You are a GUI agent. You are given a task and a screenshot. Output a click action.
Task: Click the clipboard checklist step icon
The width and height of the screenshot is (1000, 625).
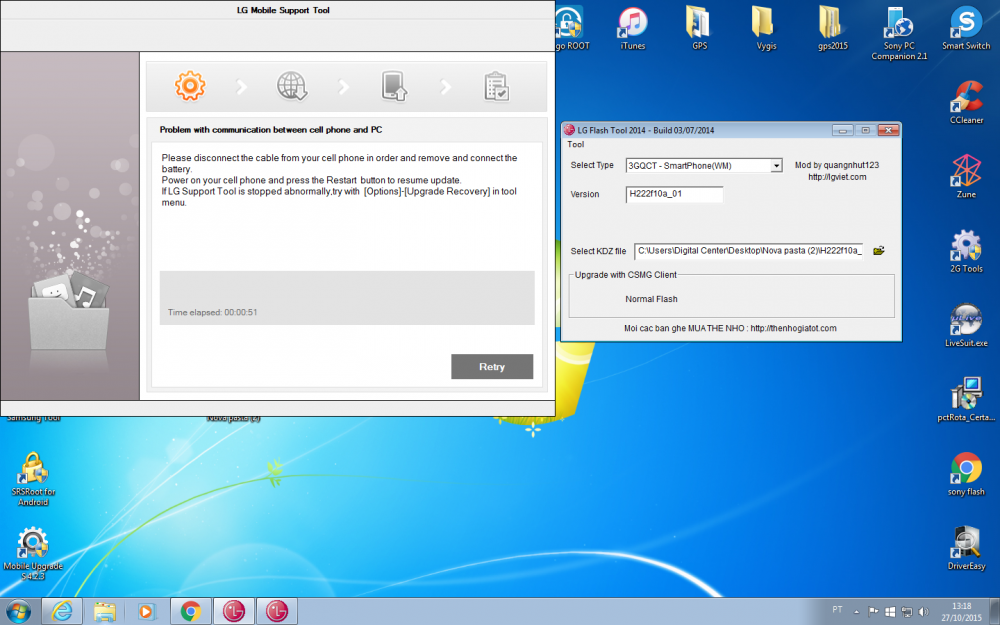click(496, 87)
